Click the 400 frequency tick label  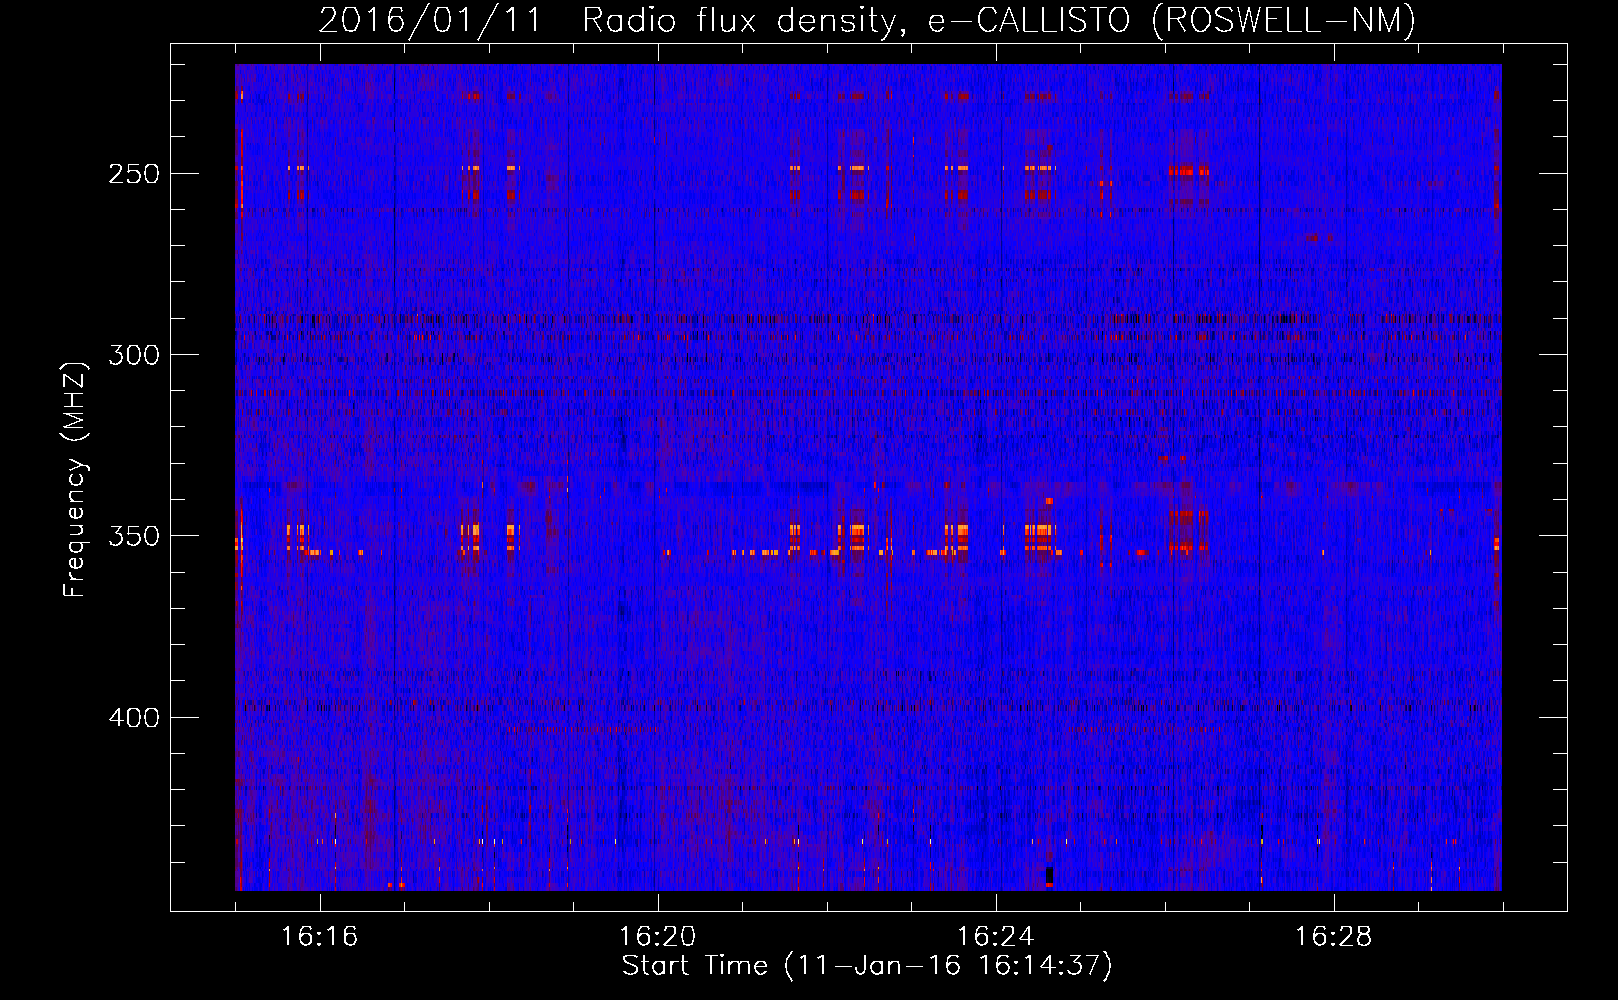click(134, 718)
